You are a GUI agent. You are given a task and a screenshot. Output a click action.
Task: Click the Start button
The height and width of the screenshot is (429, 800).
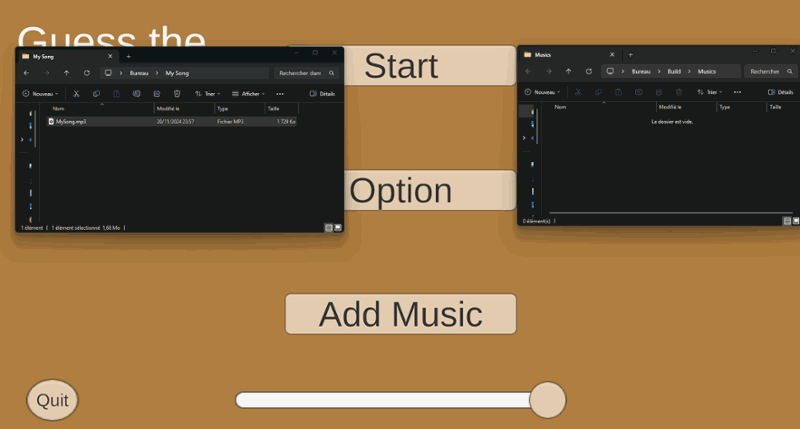pyautogui.click(x=430, y=66)
